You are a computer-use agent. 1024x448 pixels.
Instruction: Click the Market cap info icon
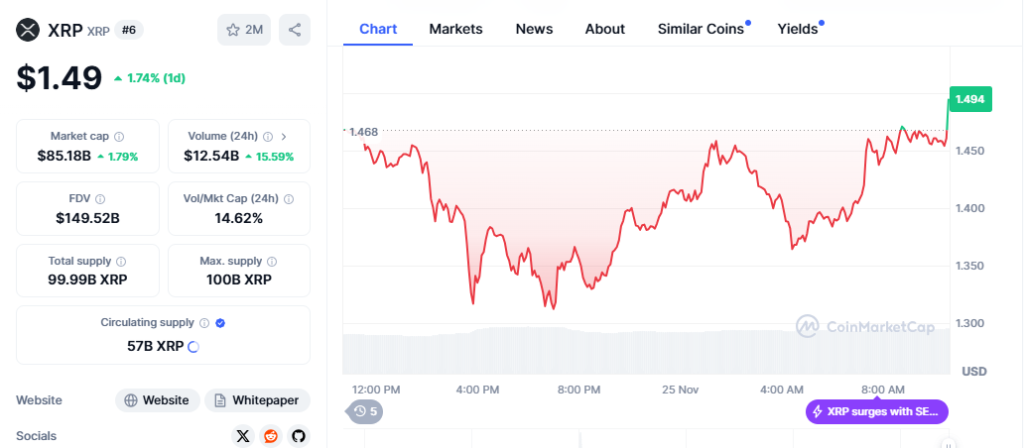(119, 137)
